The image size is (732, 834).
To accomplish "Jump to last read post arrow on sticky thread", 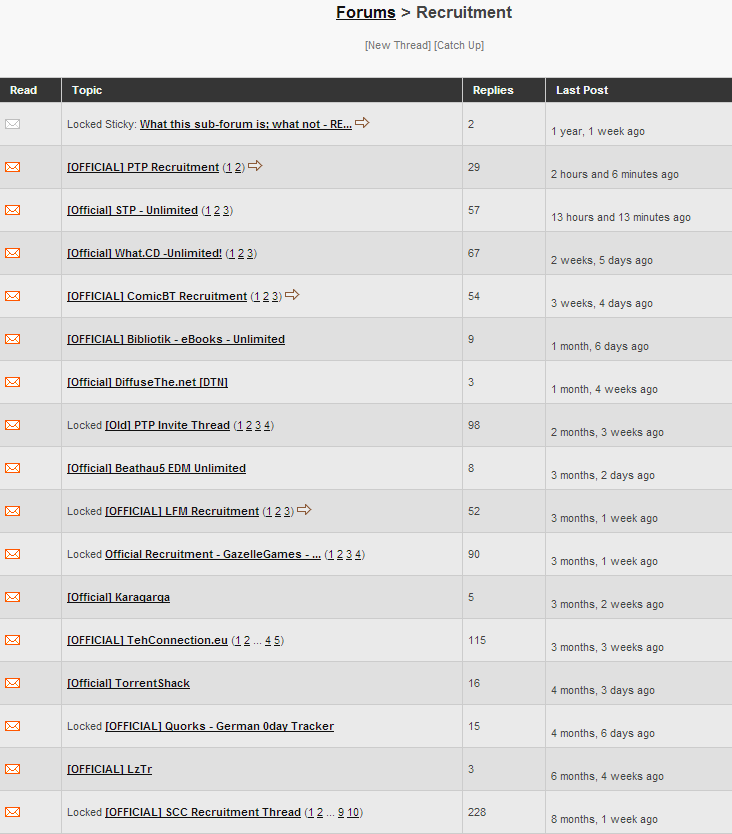I will (x=362, y=123).
